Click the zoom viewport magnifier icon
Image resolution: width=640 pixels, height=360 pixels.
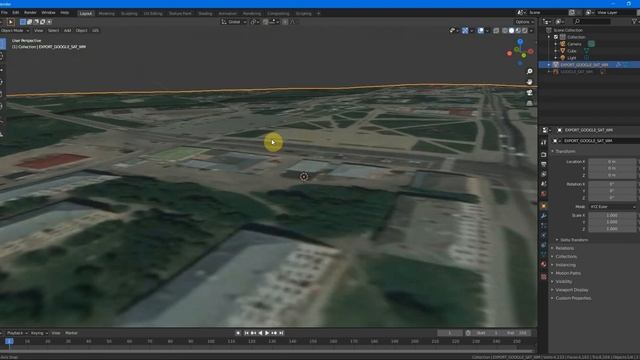pyautogui.click(x=529, y=71)
